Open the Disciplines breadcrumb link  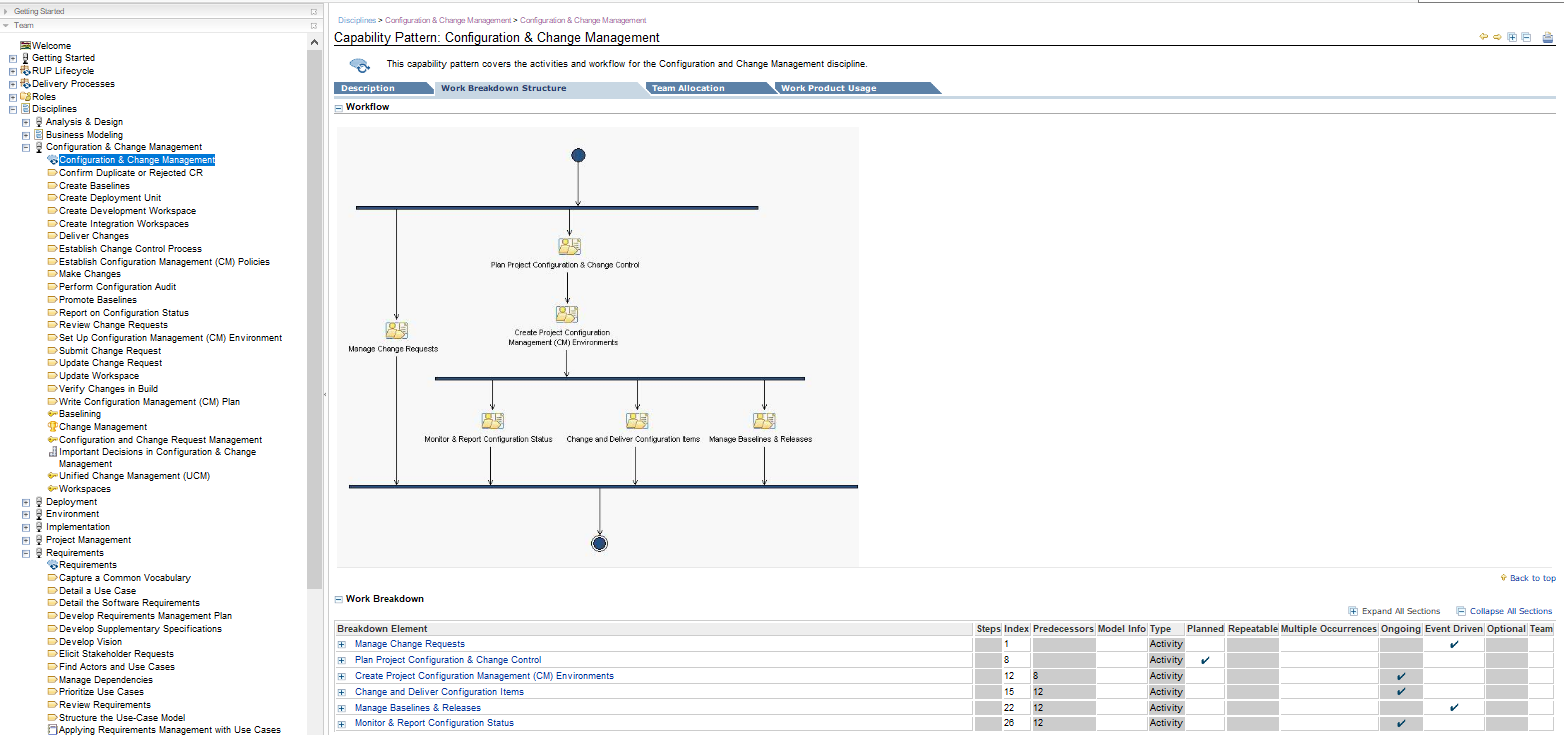point(357,20)
